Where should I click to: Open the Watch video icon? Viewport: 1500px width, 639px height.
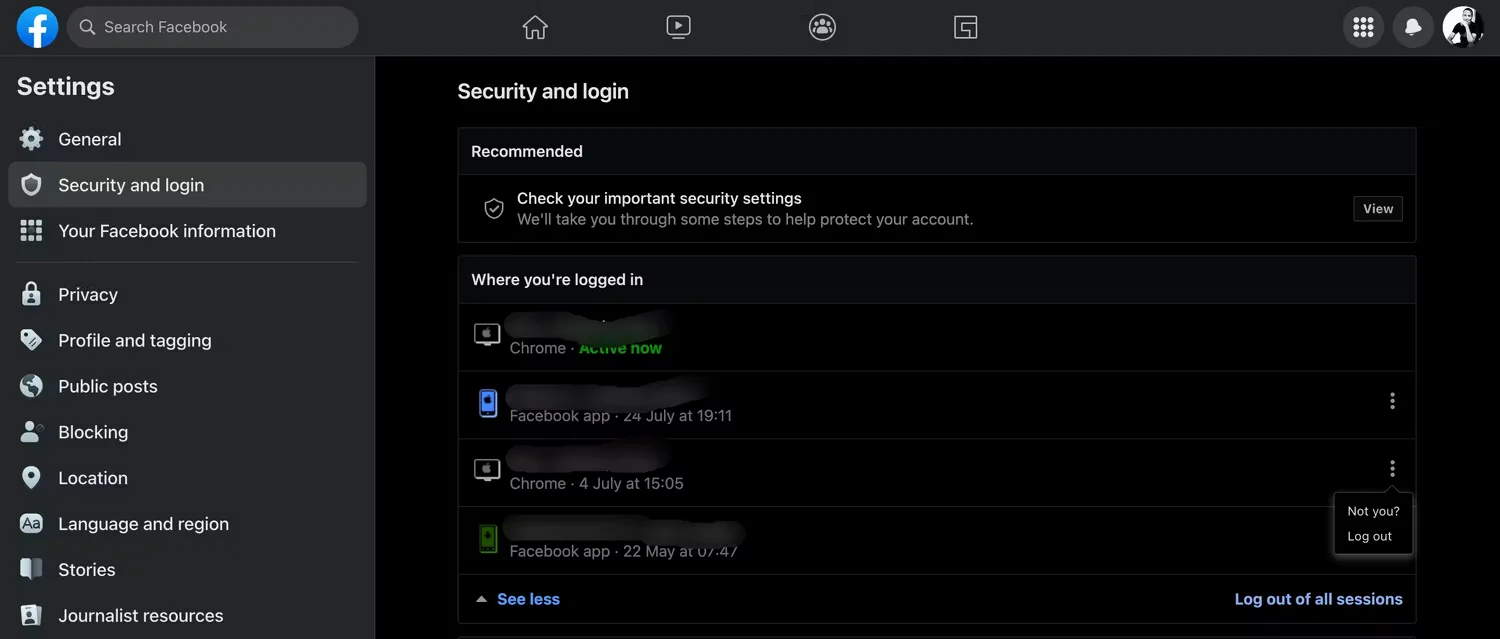point(678,27)
